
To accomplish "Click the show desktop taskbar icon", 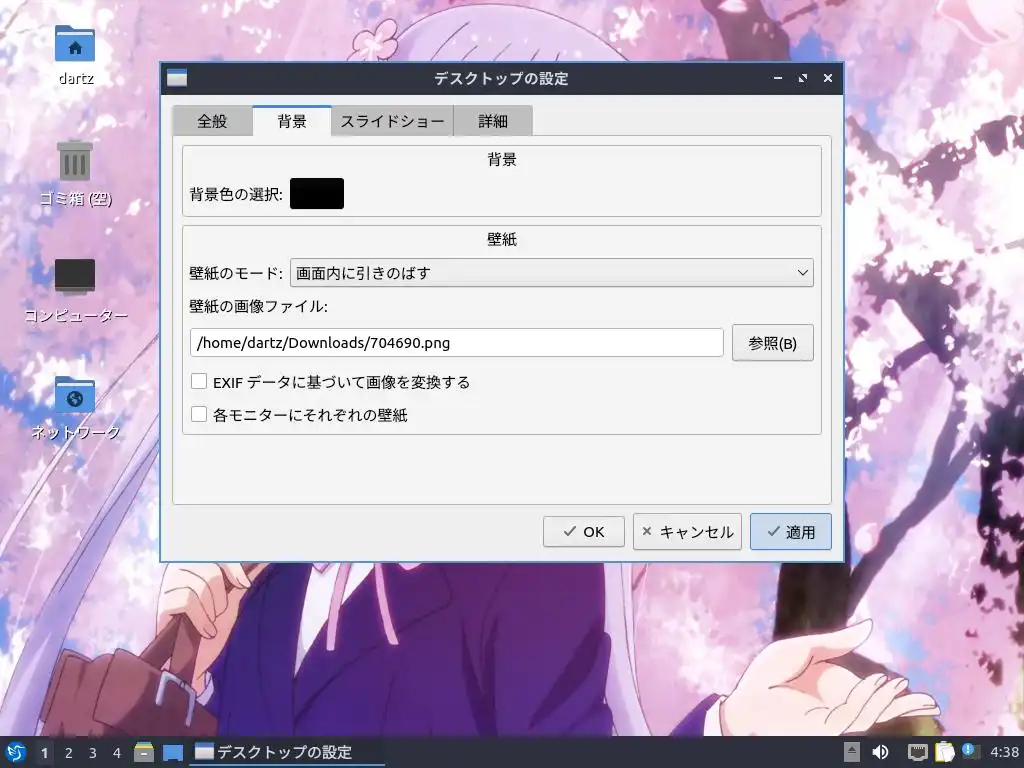I will [172, 752].
